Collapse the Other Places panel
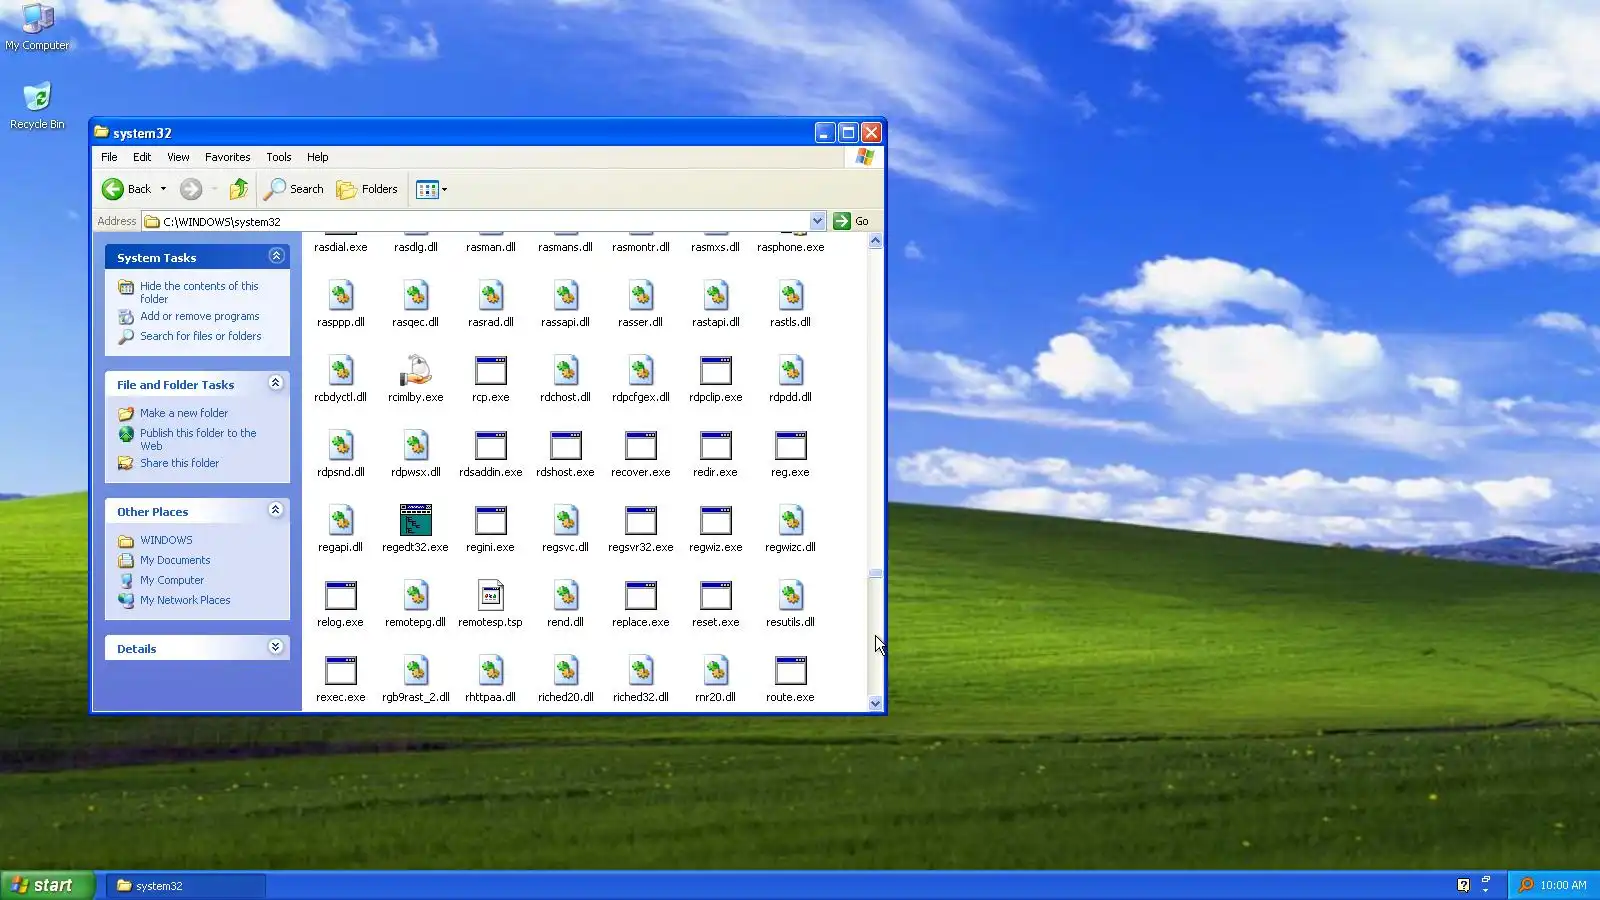The height and width of the screenshot is (900, 1600). [276, 511]
